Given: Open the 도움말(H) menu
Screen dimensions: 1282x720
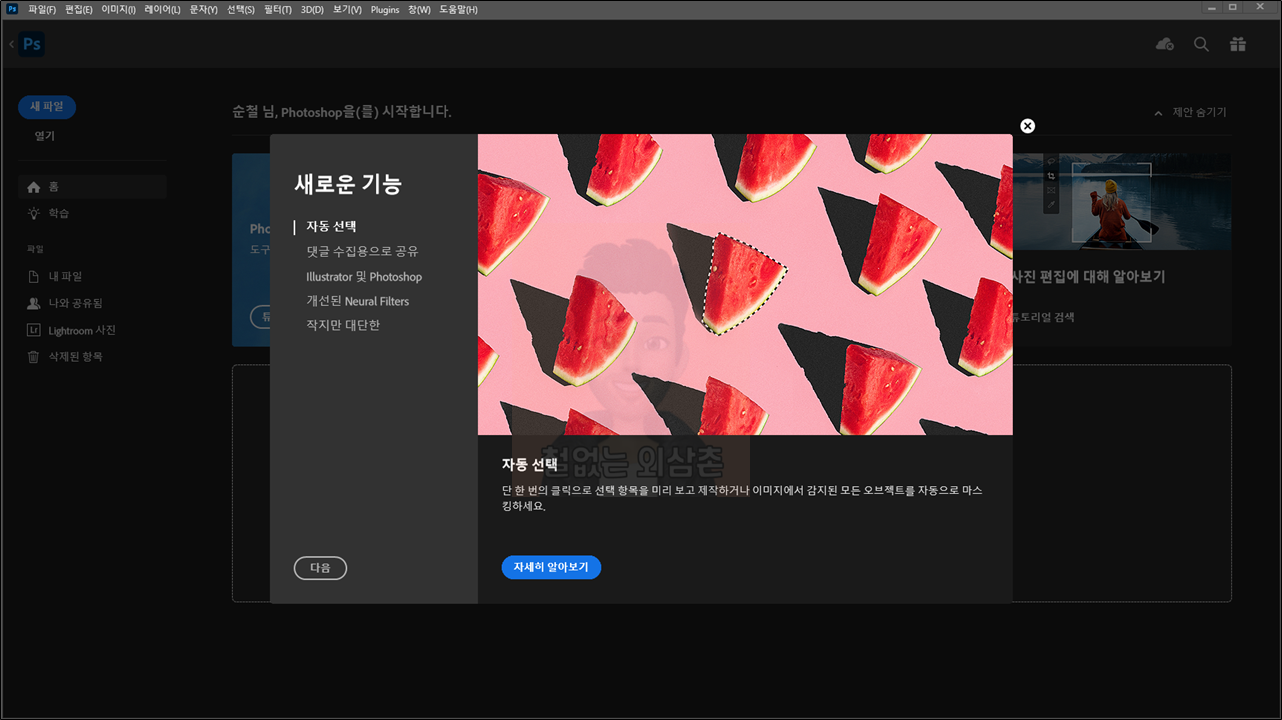Looking at the screenshot, I should (x=458, y=9).
